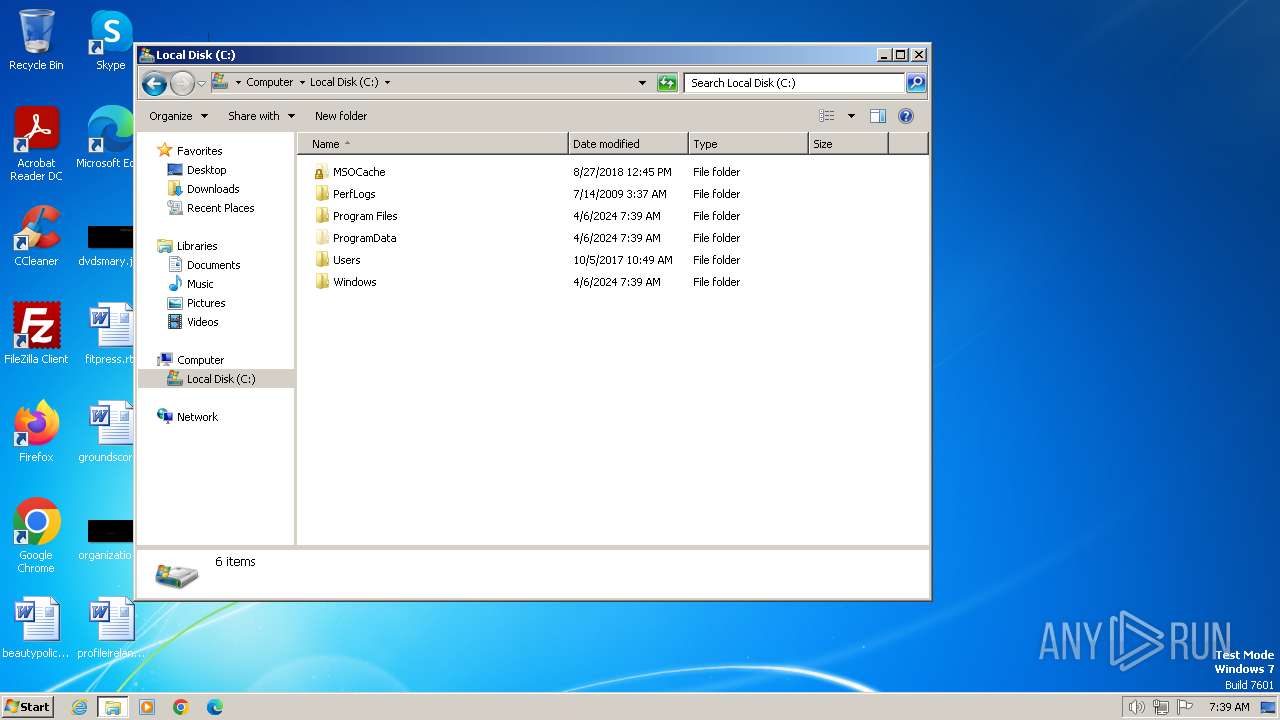
Task: Click the Skype desktop shortcut
Action: tap(110, 40)
